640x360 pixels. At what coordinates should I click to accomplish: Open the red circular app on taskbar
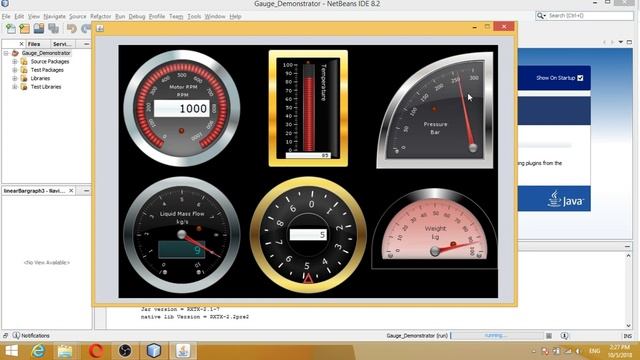tap(96, 351)
